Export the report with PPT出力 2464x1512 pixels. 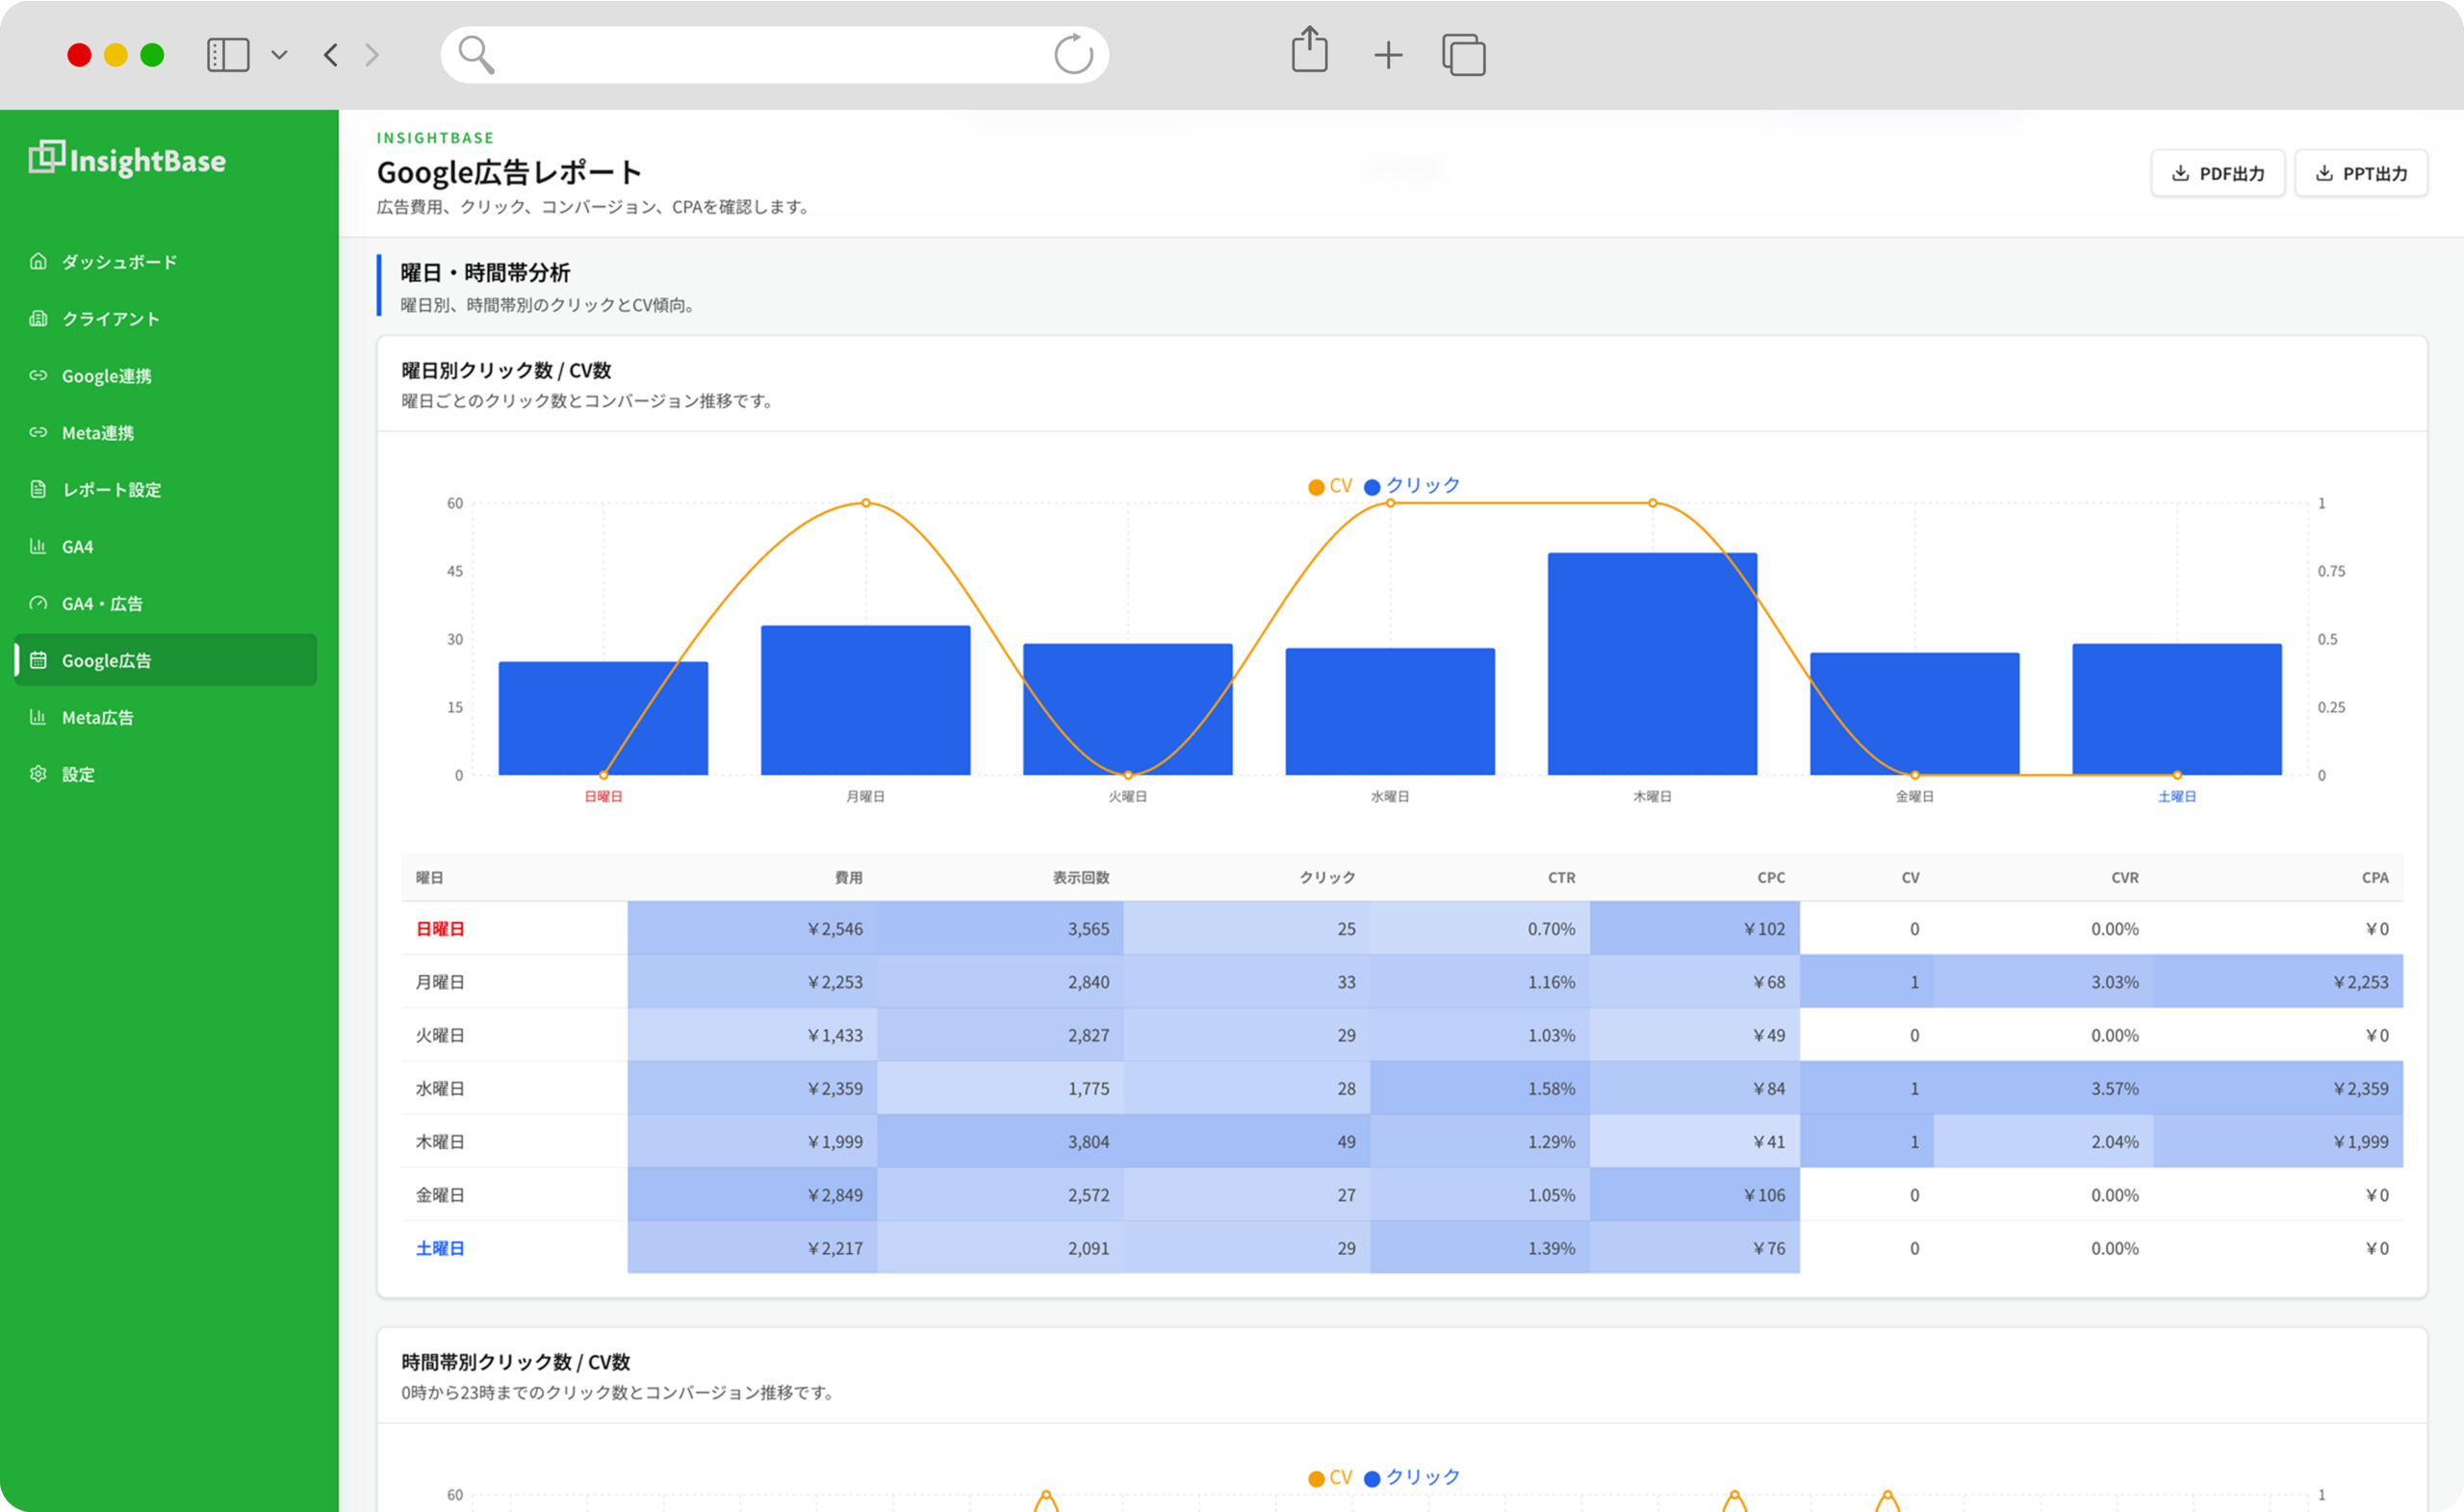click(x=2361, y=174)
